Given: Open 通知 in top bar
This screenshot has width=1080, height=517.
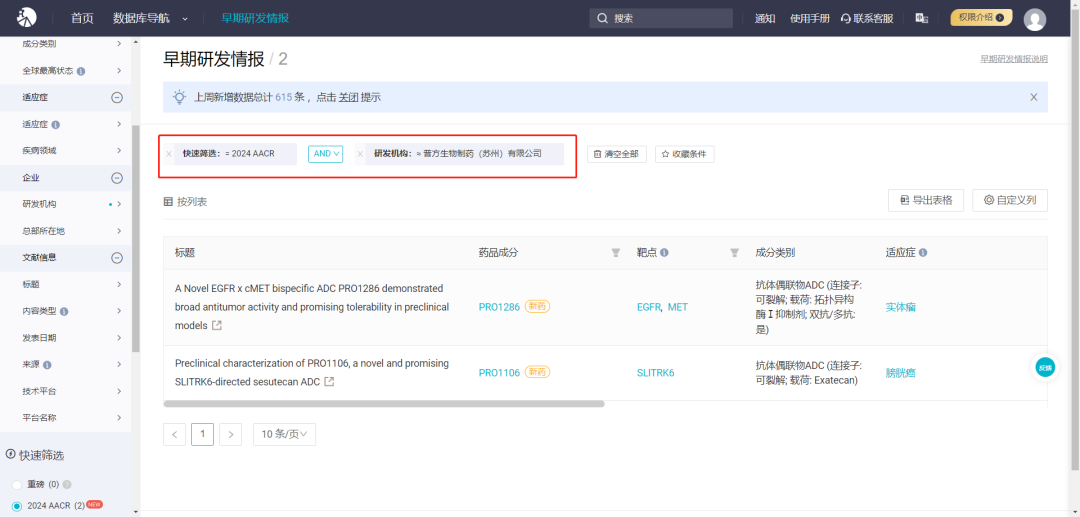Looking at the screenshot, I should tap(765, 19).
